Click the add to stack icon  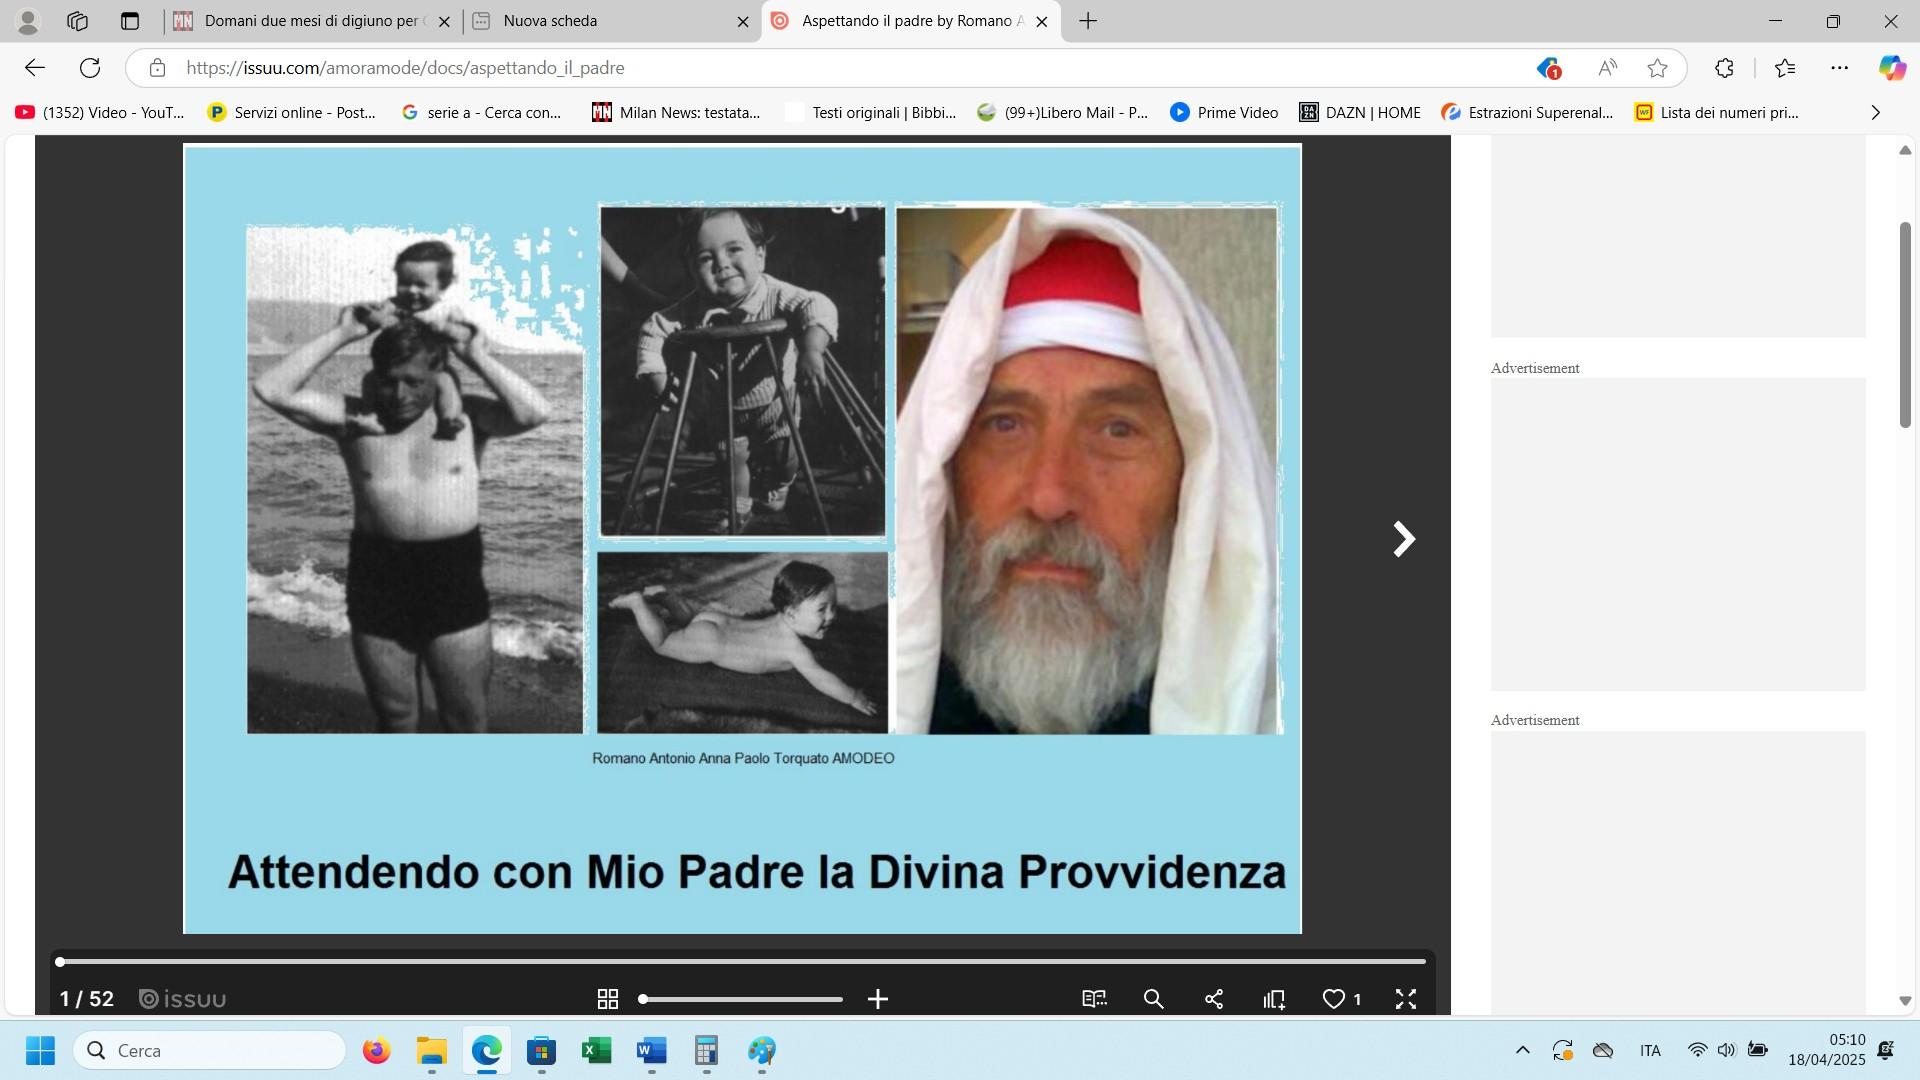tap(1274, 999)
